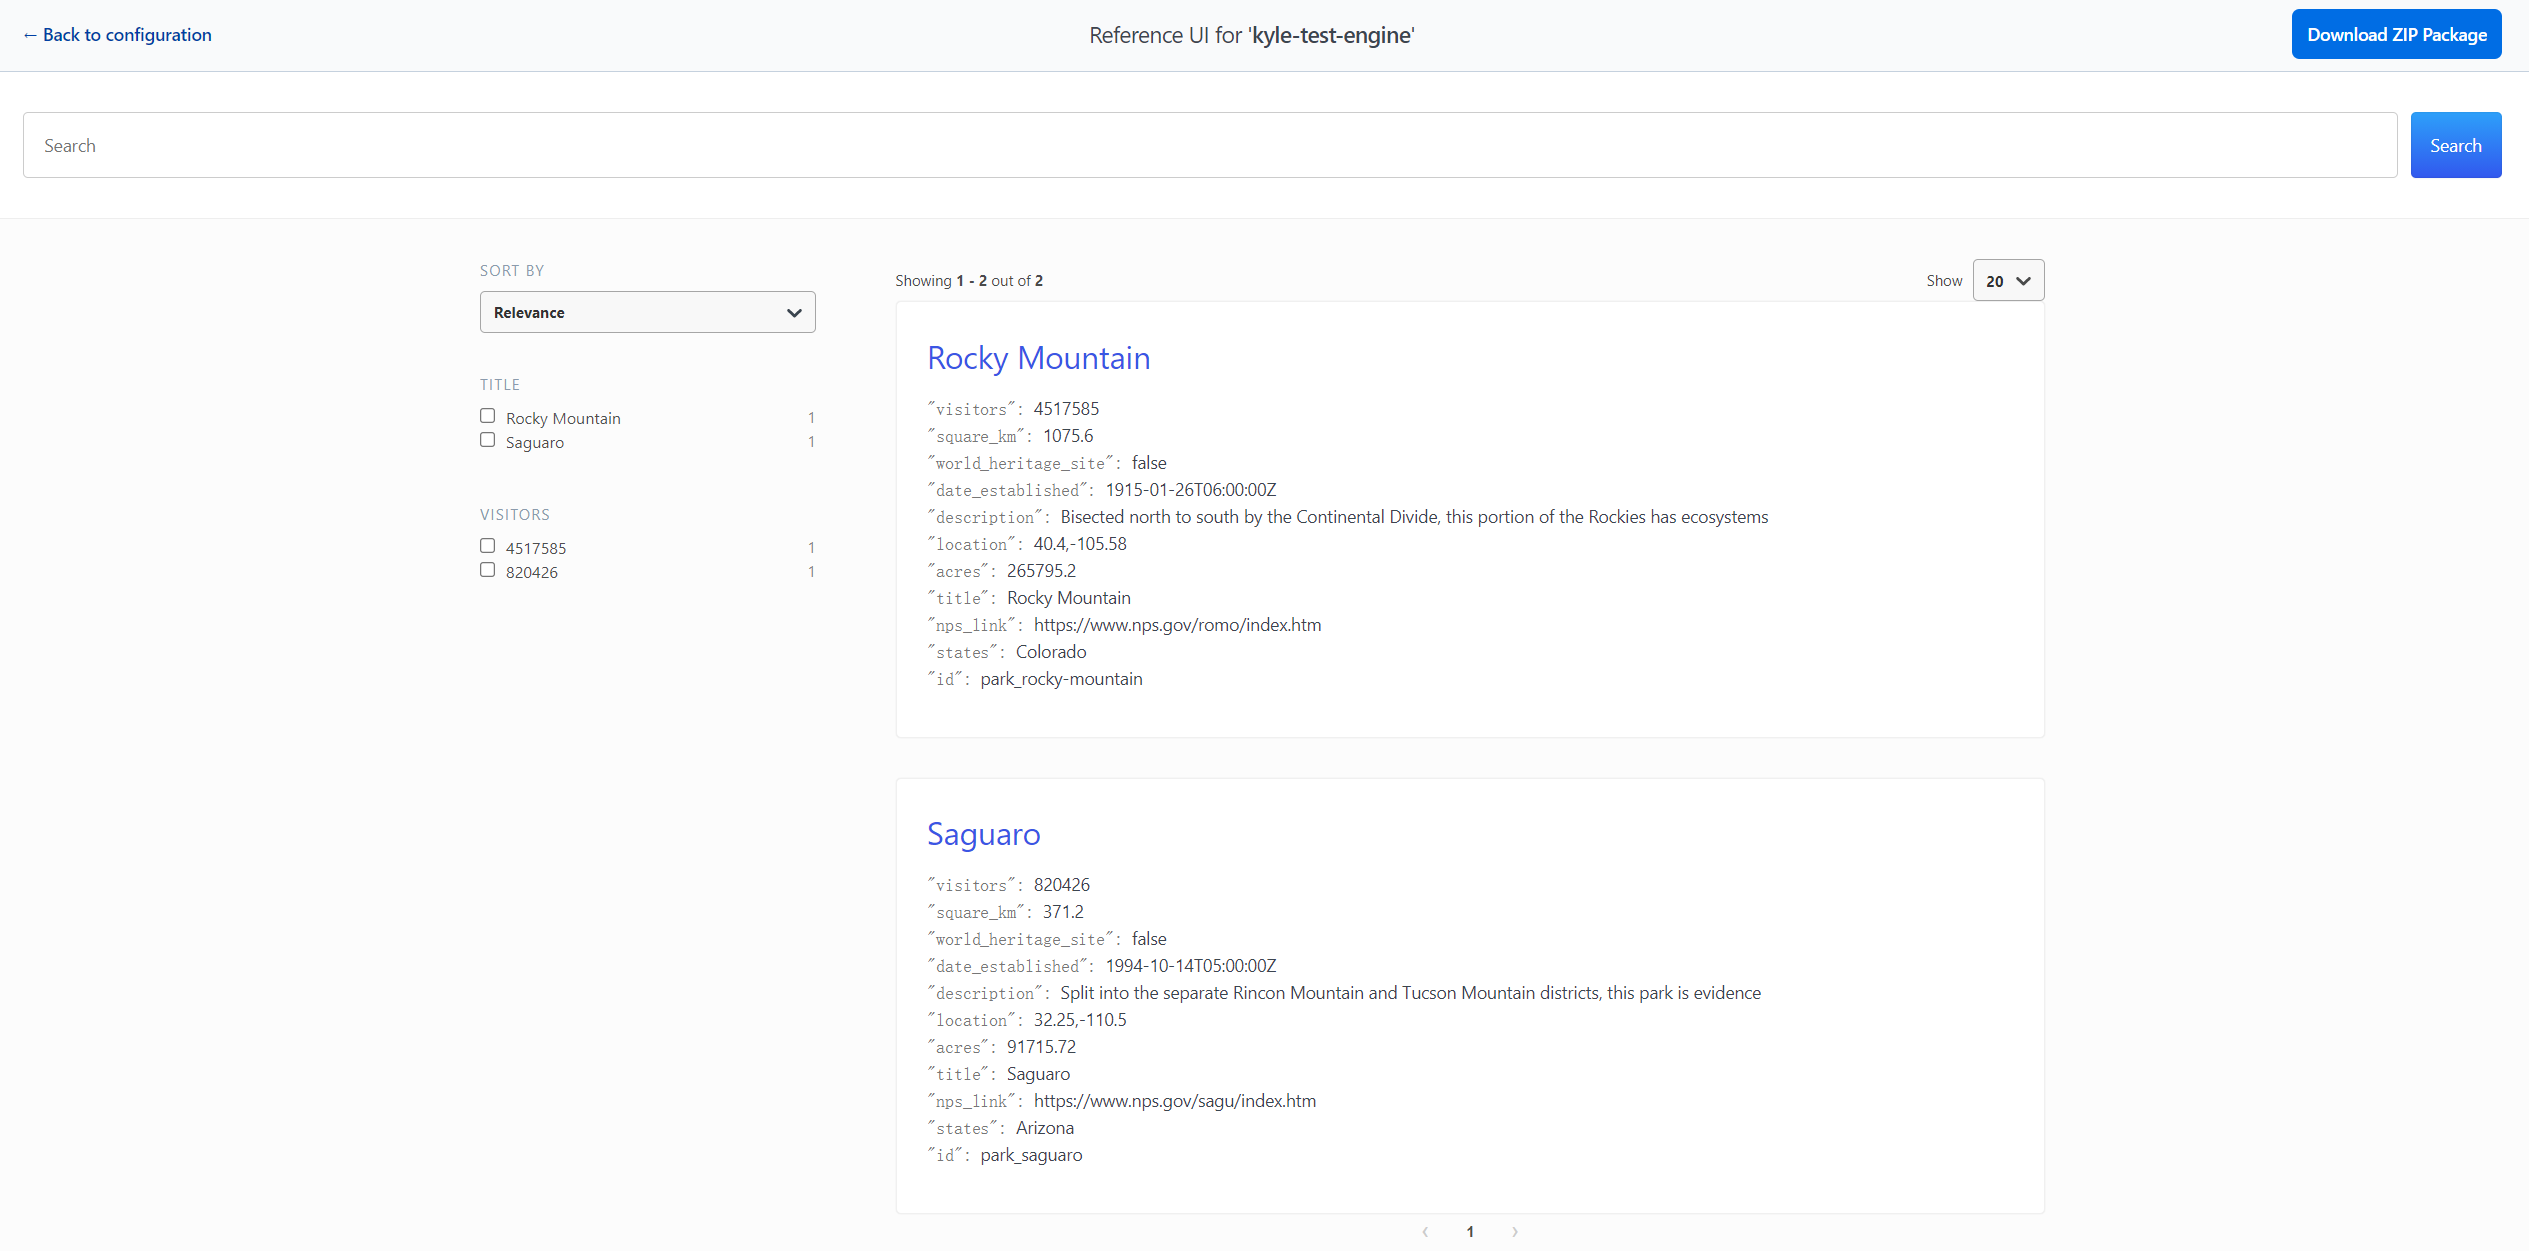Open the Relevance sort dropdown

coord(647,313)
